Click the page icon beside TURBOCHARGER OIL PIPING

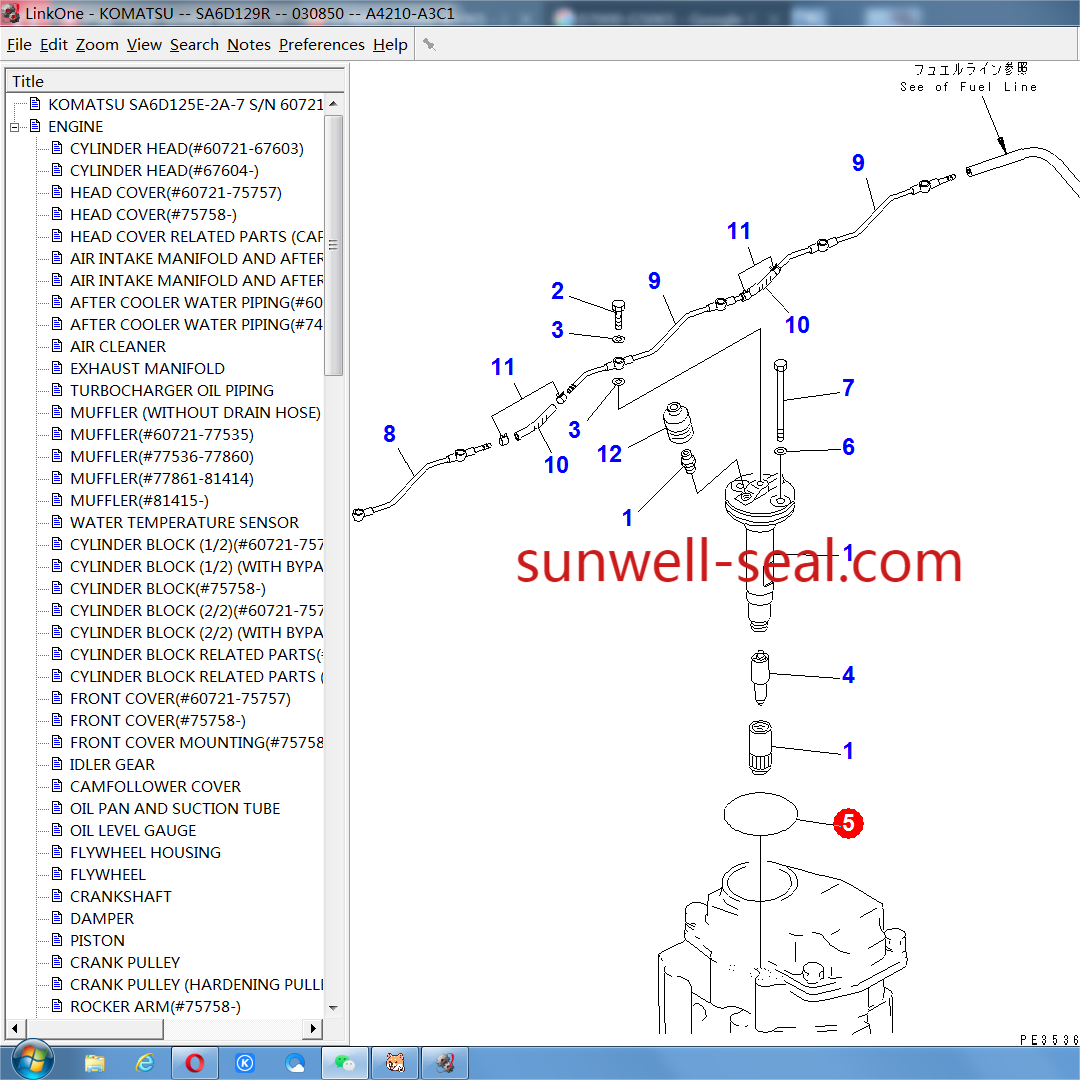click(x=57, y=391)
